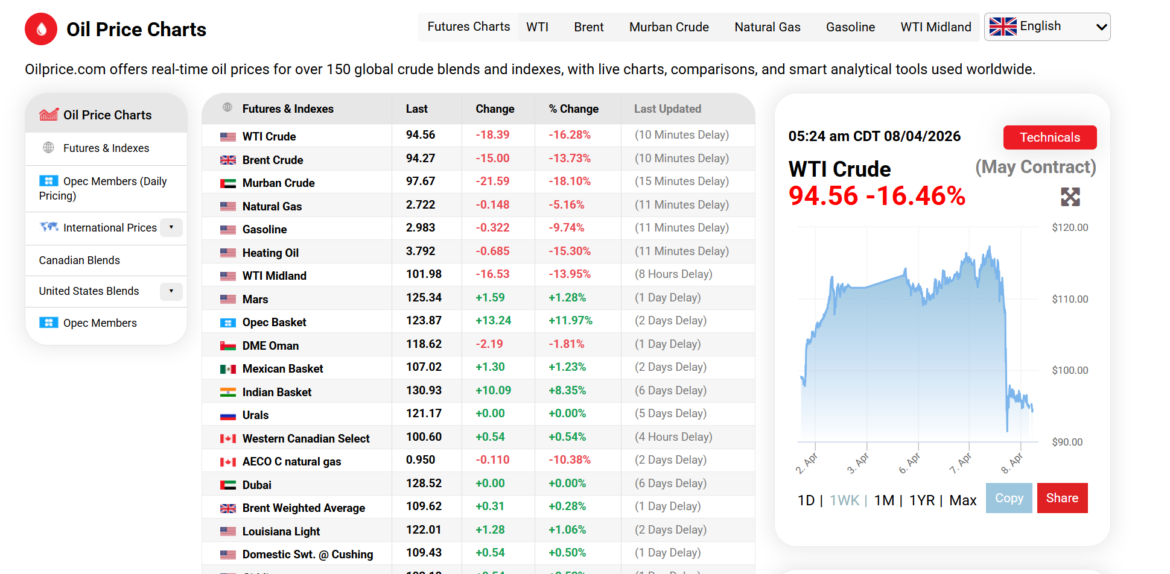Click the US flag next to WTI Crude
The height and width of the screenshot is (574, 1170).
tap(228, 137)
